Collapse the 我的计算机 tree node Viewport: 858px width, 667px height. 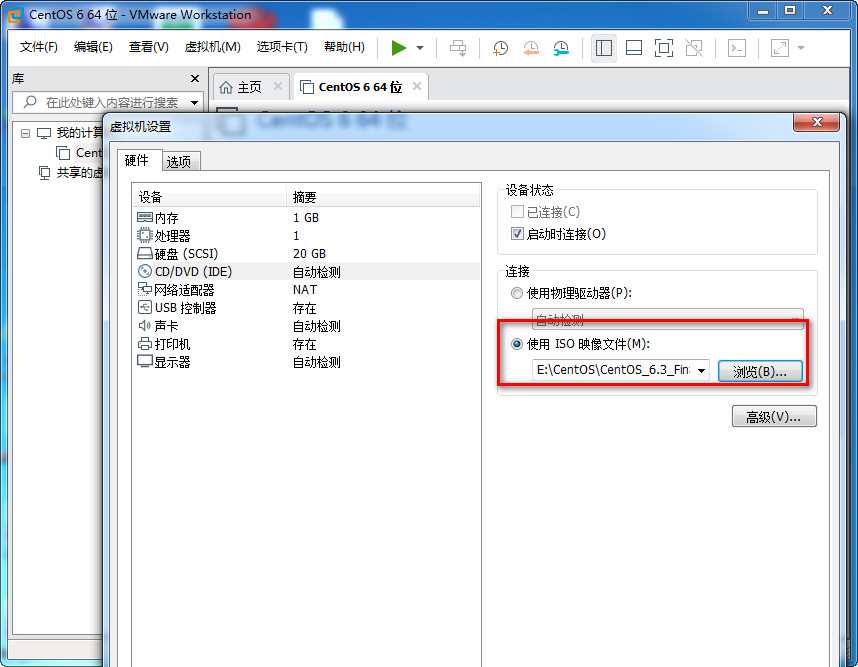point(25,133)
